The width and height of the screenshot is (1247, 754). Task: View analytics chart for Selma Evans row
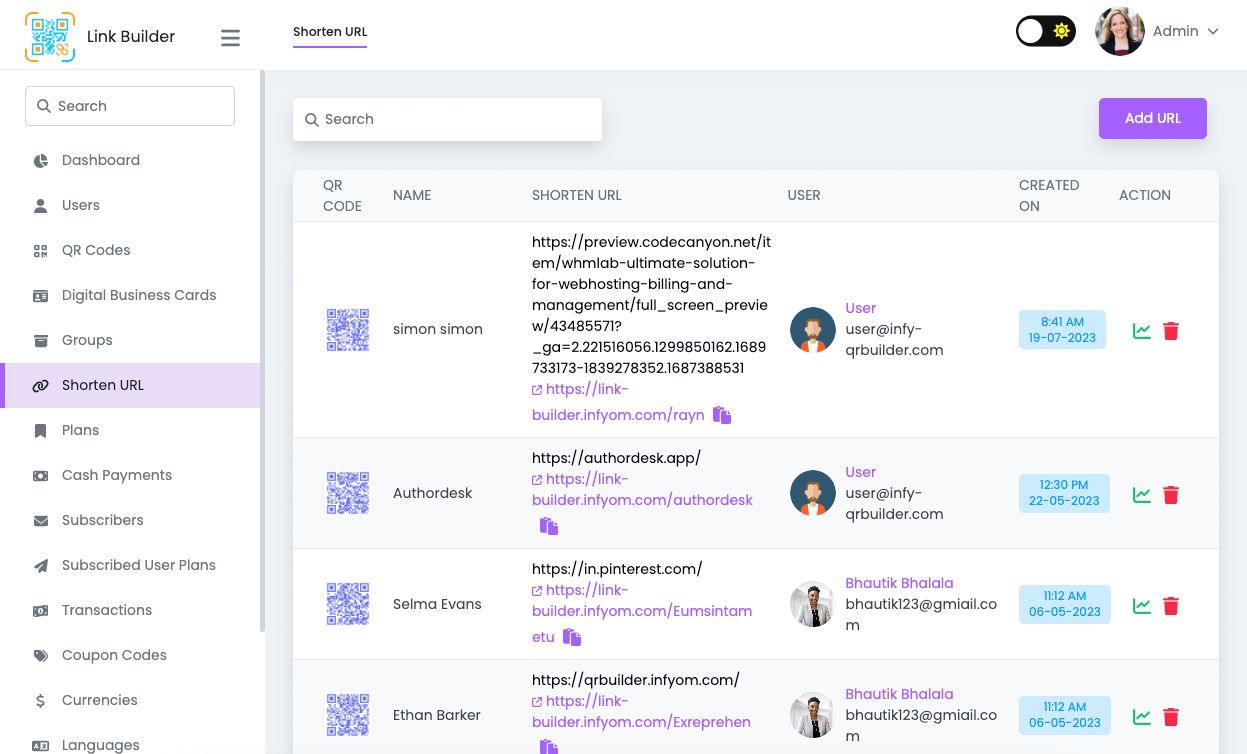tap(1141, 606)
